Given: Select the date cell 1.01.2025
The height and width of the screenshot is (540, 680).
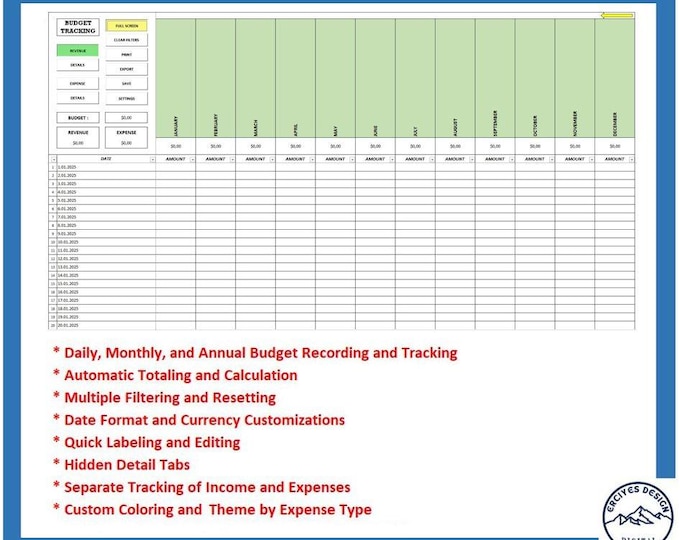Looking at the screenshot, I should (106, 167).
